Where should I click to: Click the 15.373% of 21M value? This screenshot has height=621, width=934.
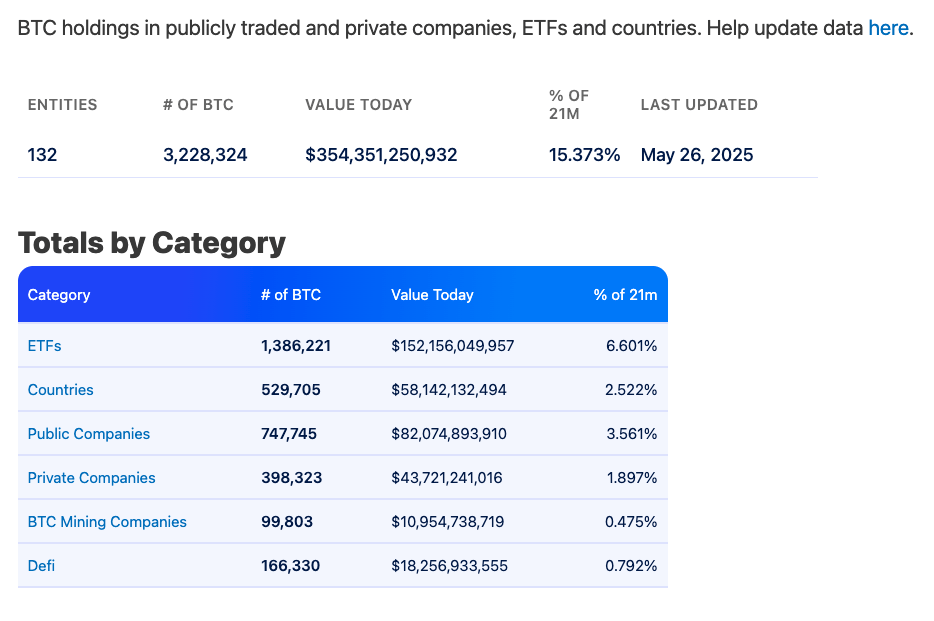584,155
